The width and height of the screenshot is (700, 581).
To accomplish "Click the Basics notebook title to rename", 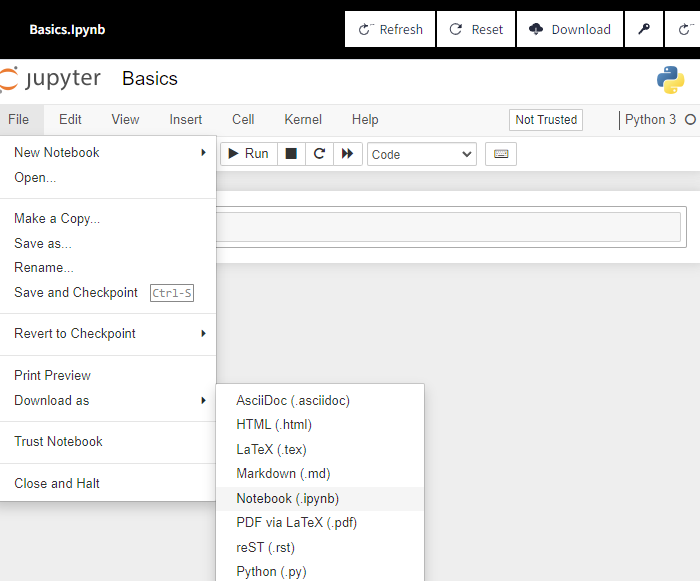I will (x=150, y=79).
